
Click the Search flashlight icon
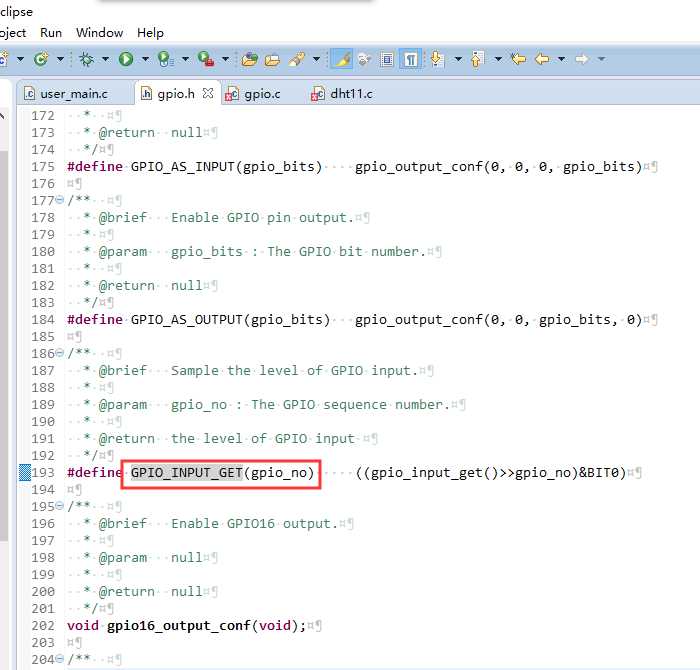point(297,59)
